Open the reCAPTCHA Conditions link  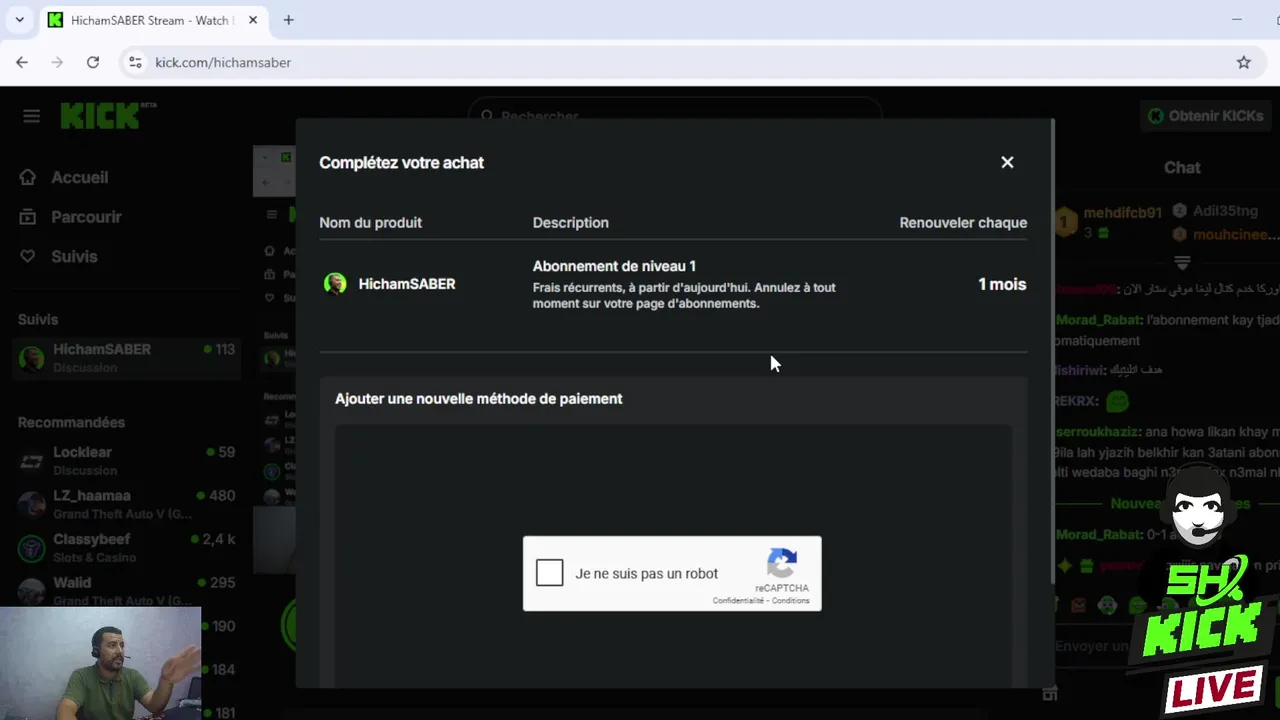(791, 601)
